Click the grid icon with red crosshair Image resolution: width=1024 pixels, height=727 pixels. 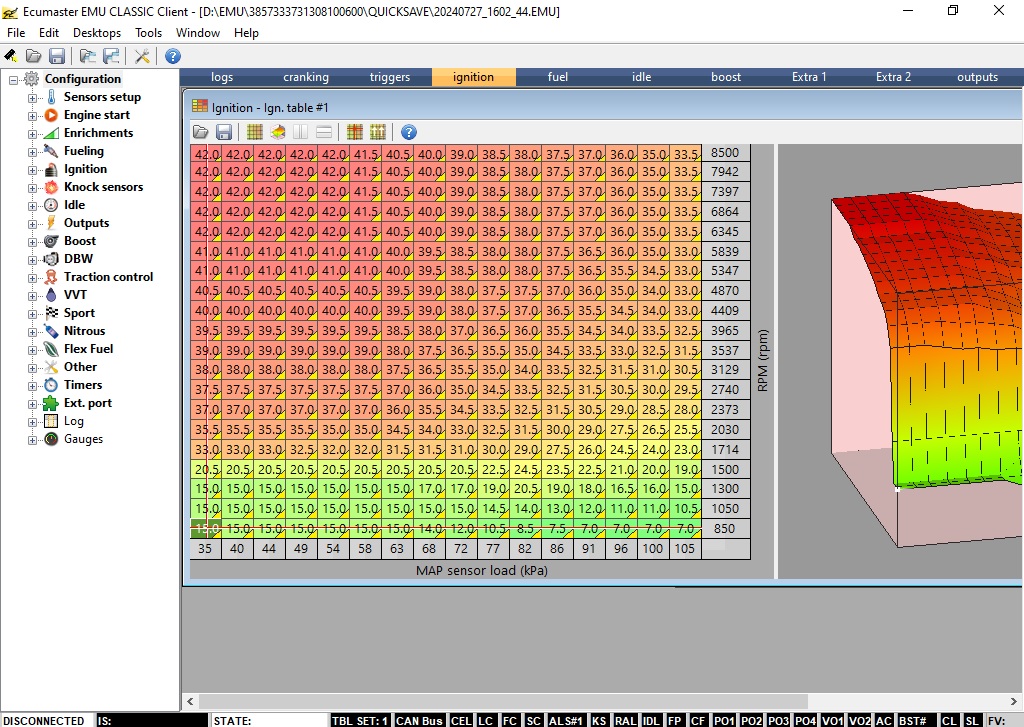(355, 133)
